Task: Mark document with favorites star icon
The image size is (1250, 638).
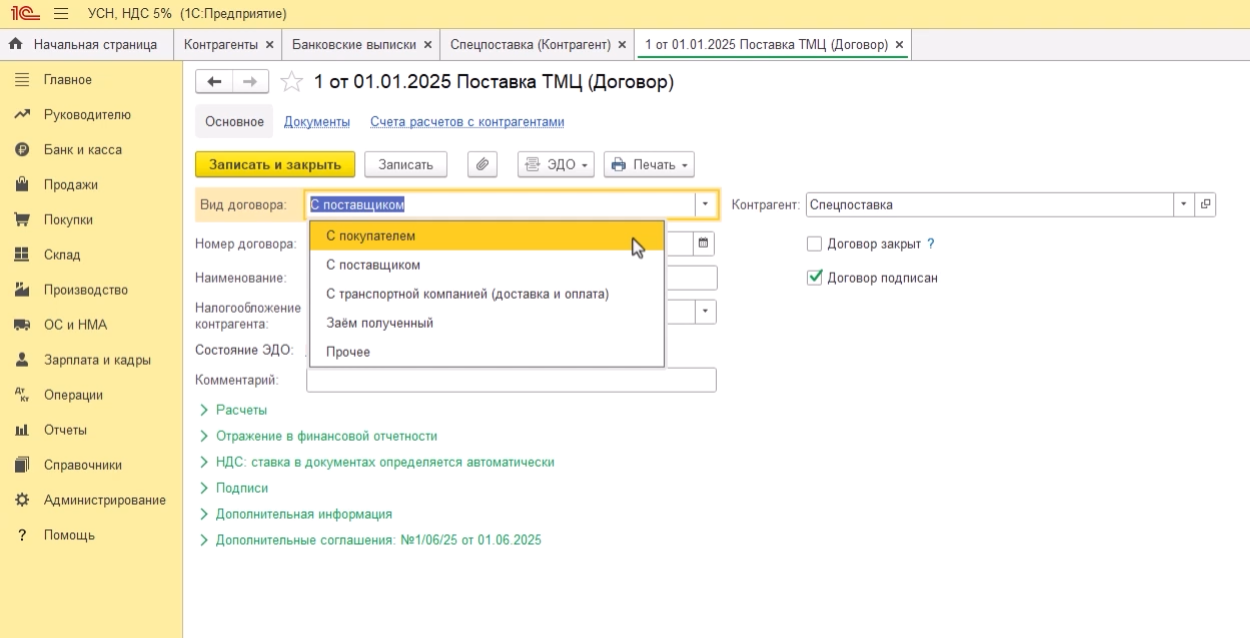Action: click(x=291, y=82)
